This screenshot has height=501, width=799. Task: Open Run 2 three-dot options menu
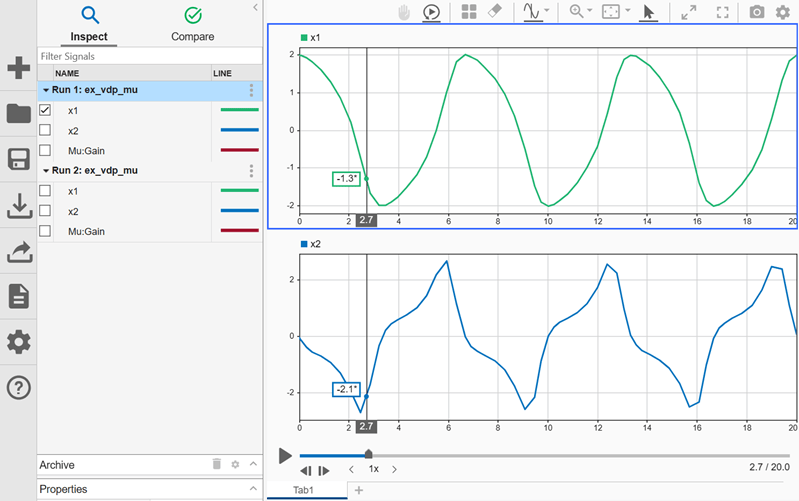click(251, 171)
